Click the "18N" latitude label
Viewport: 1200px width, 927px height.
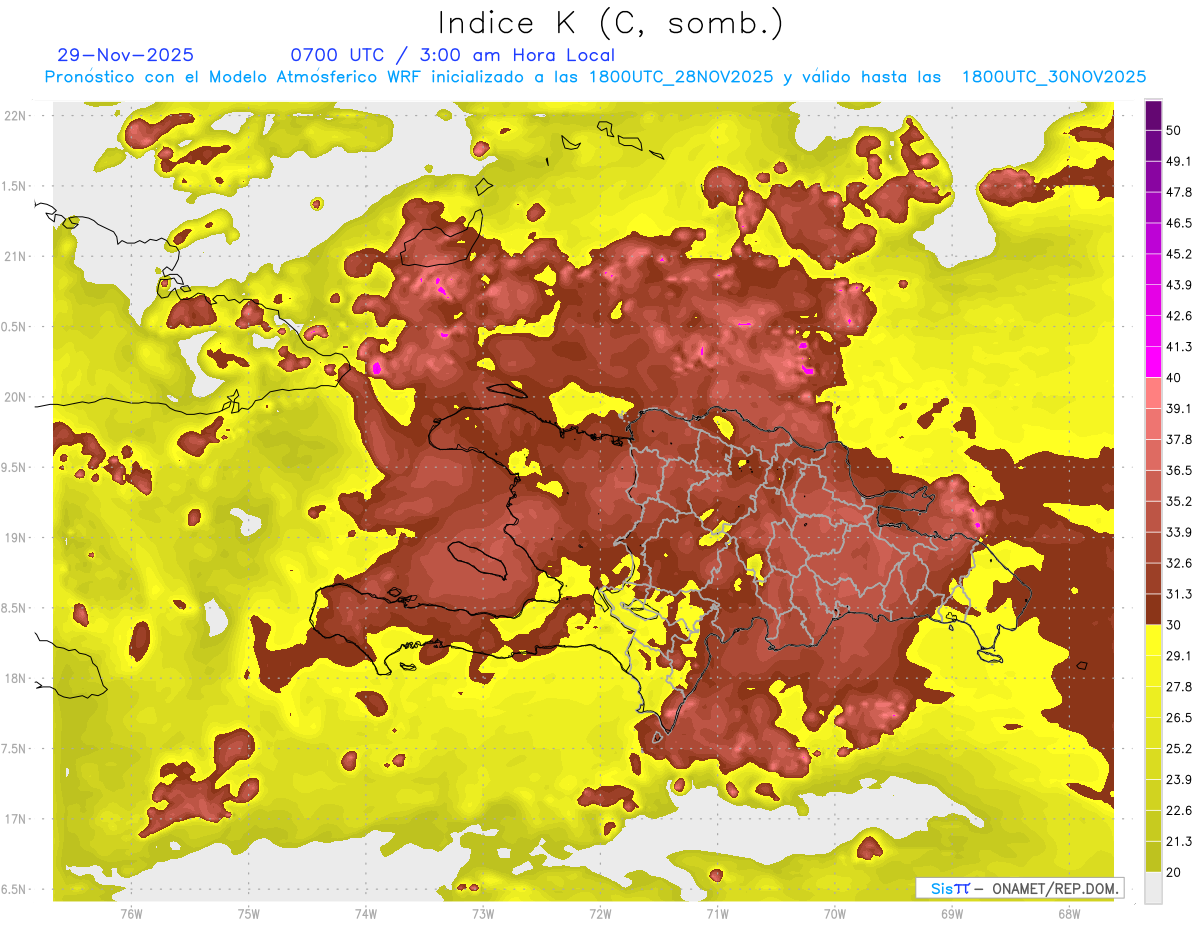(x=16, y=678)
